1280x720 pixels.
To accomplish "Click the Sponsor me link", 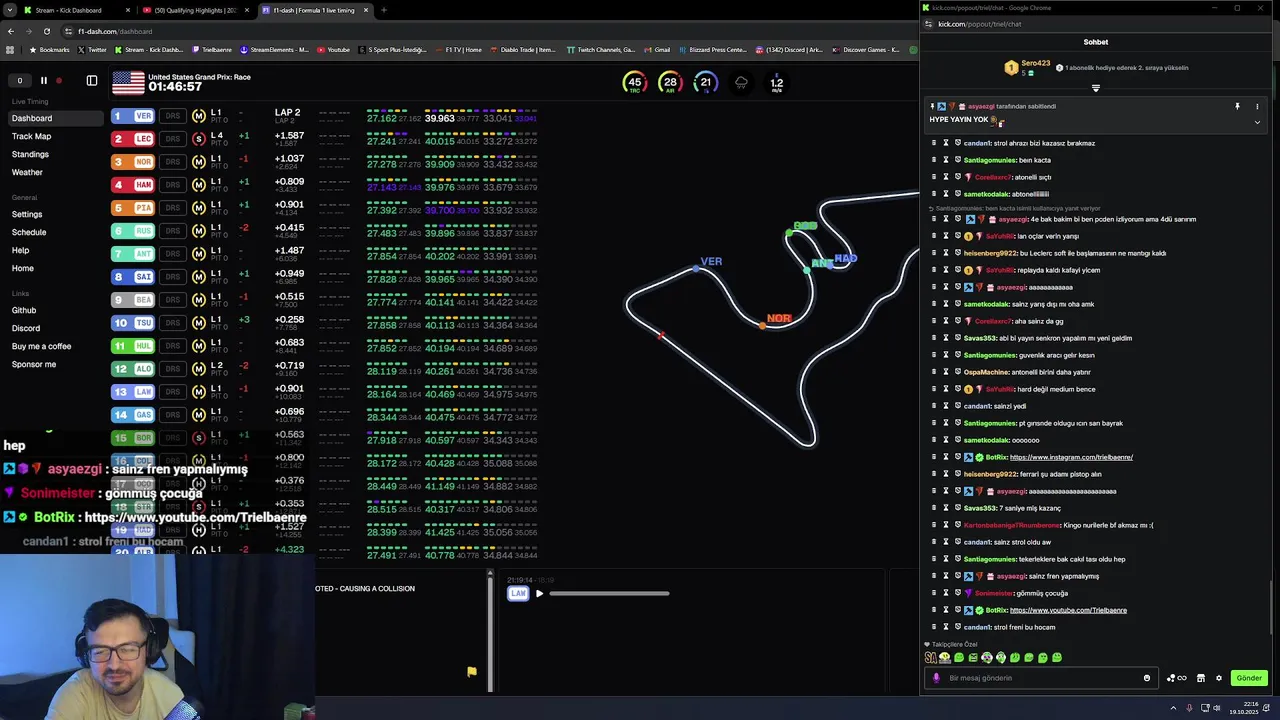I will (34, 364).
